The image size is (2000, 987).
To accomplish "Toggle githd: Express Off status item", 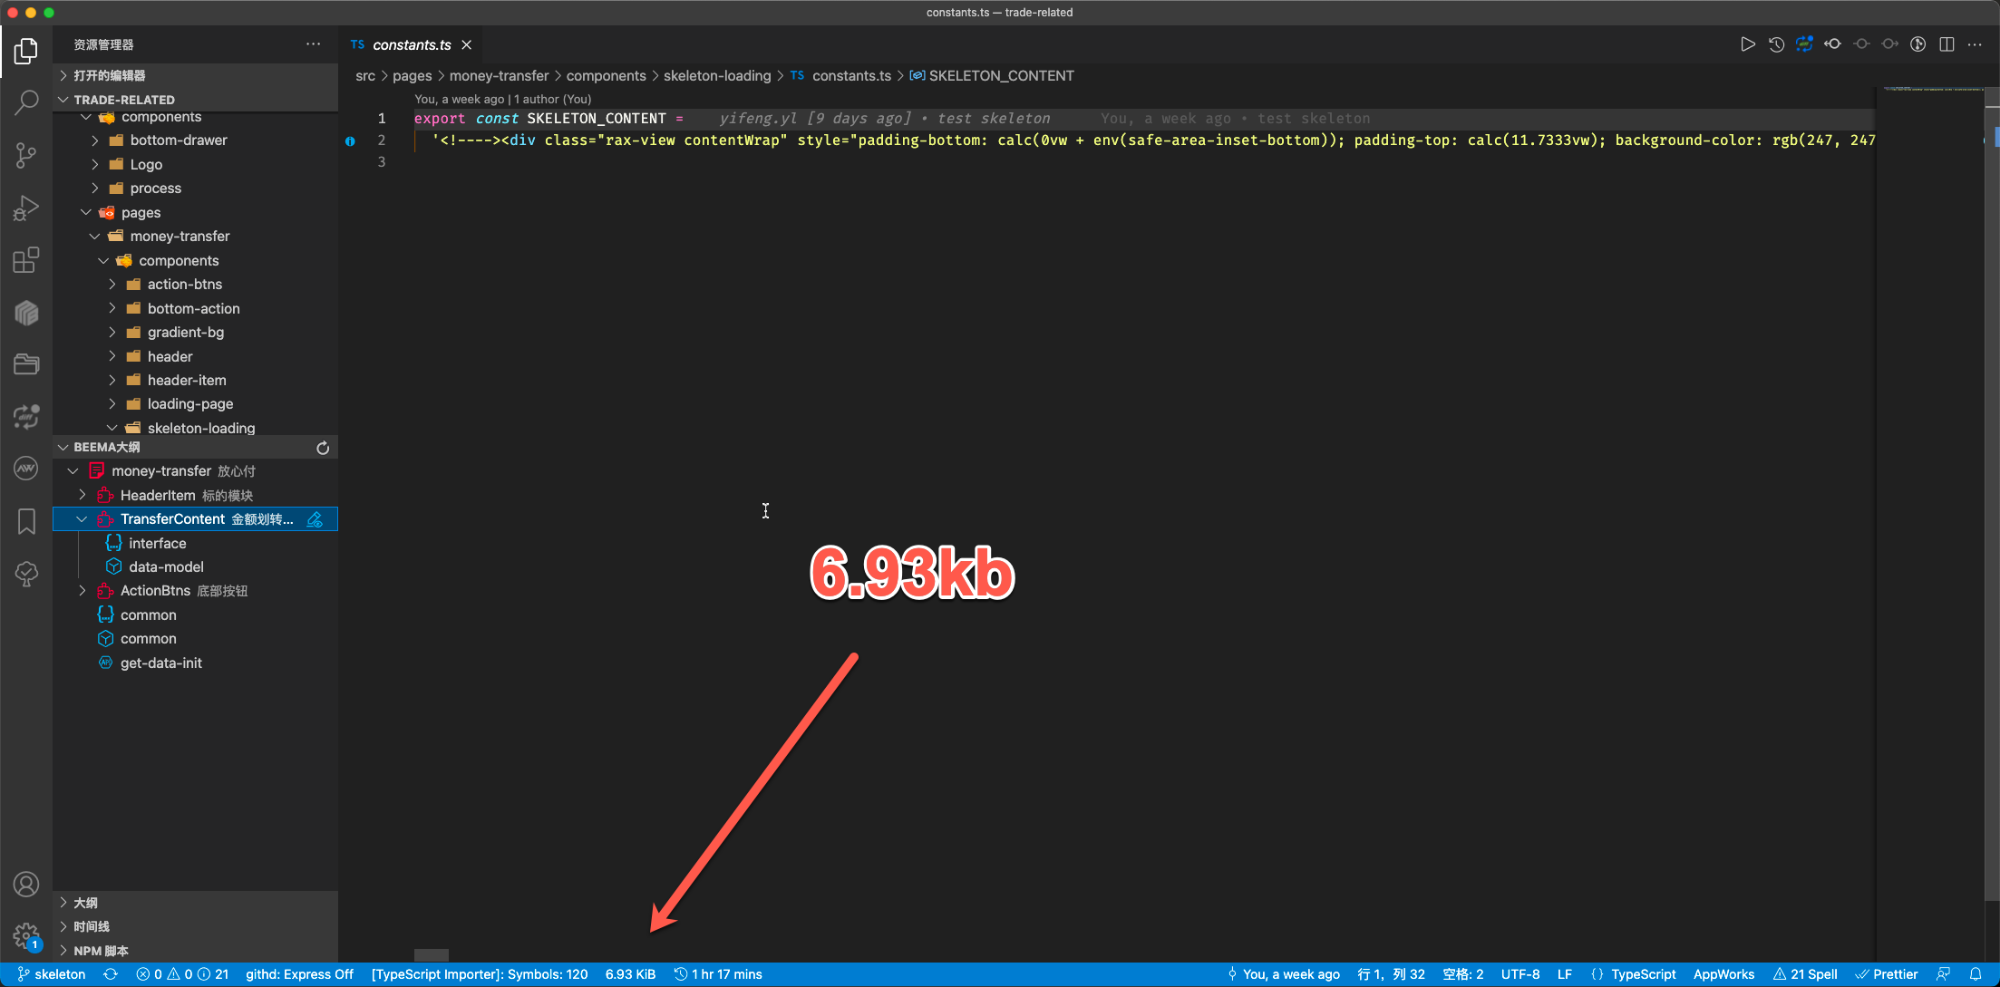I will [x=299, y=974].
